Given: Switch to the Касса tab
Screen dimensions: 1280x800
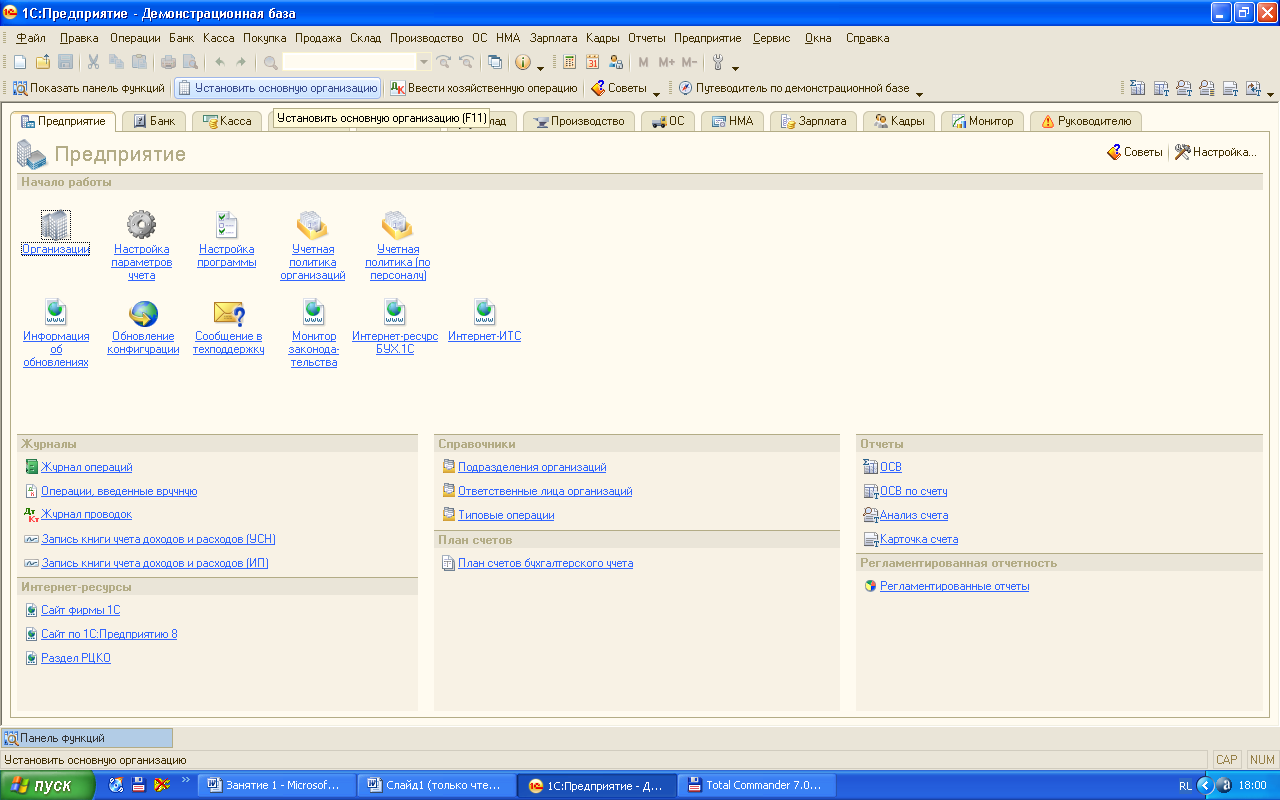Looking at the screenshot, I should tap(227, 121).
